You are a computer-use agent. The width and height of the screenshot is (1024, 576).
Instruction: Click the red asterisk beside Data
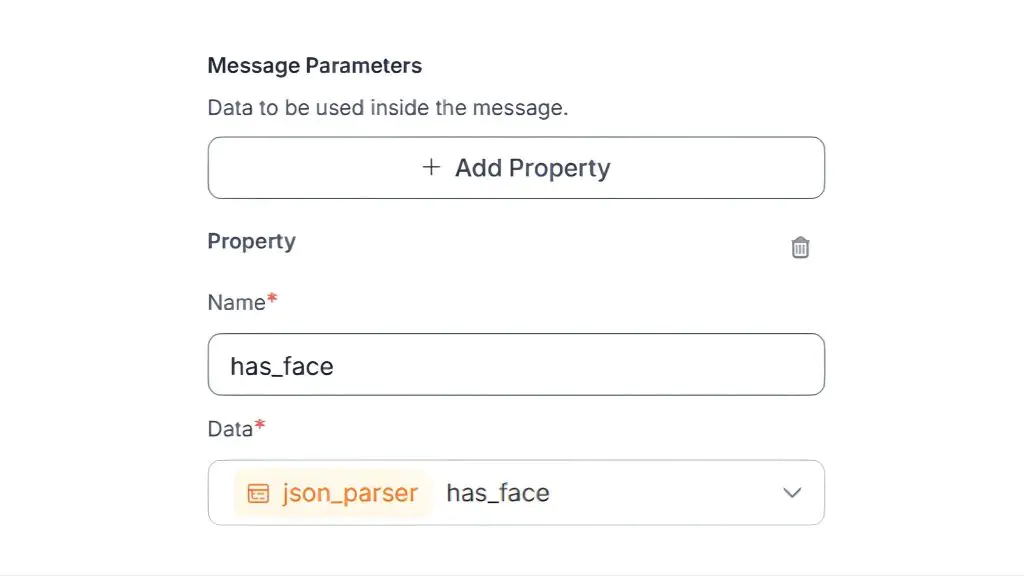coord(260,427)
